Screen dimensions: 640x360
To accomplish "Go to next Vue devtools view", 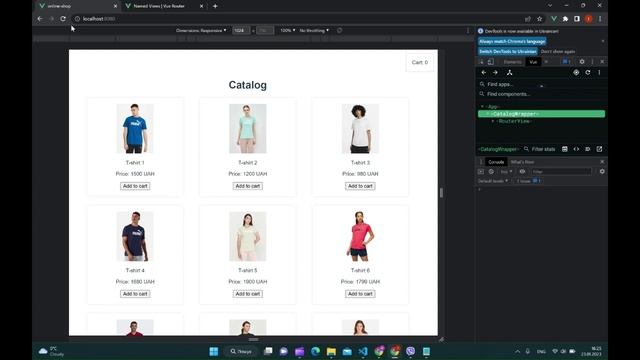I will point(495,73).
